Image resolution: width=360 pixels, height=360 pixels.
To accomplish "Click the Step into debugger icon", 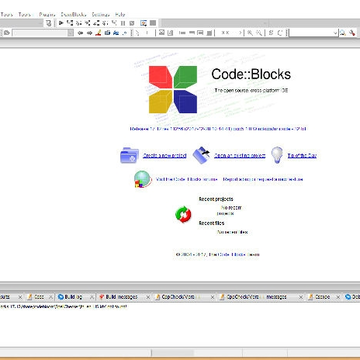I will click(x=87, y=23).
